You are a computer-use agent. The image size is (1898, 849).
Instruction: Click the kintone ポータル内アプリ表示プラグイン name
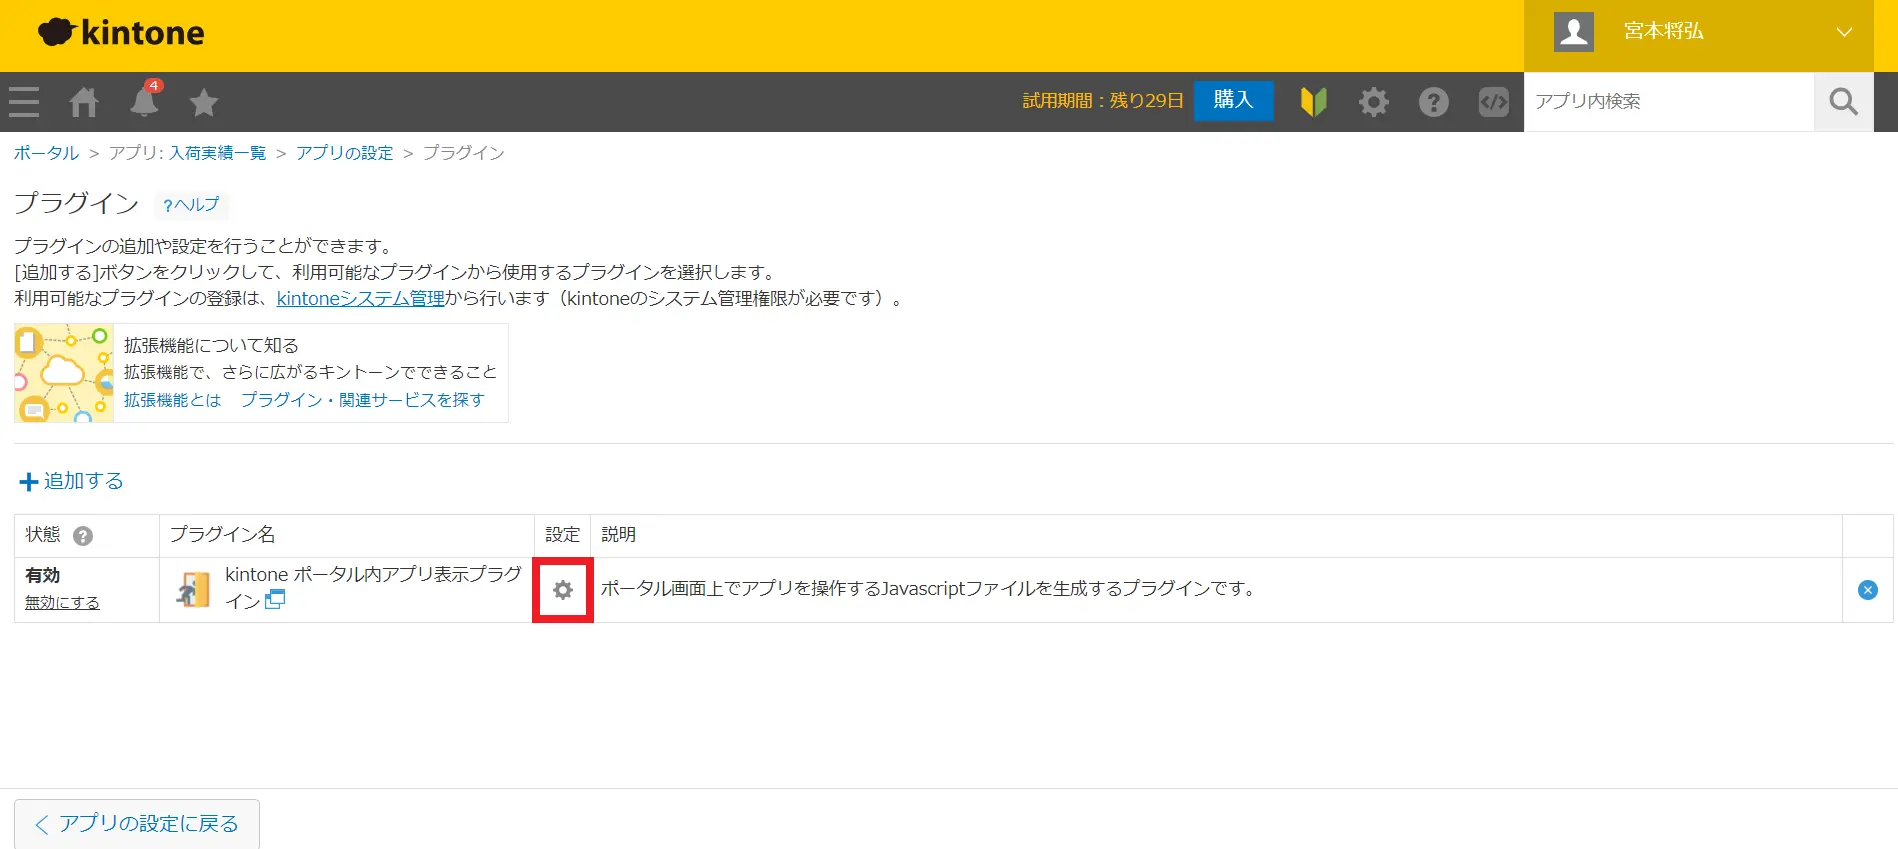(x=373, y=587)
